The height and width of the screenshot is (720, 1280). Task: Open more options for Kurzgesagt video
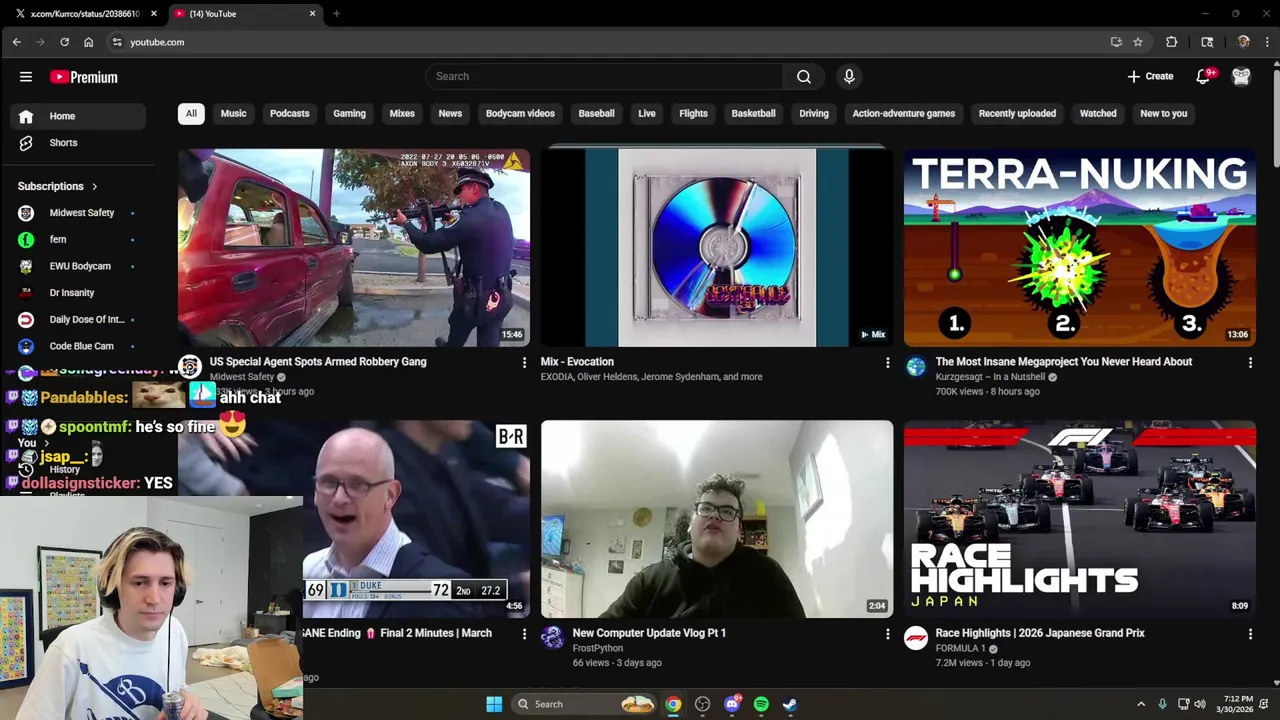pyautogui.click(x=1250, y=363)
